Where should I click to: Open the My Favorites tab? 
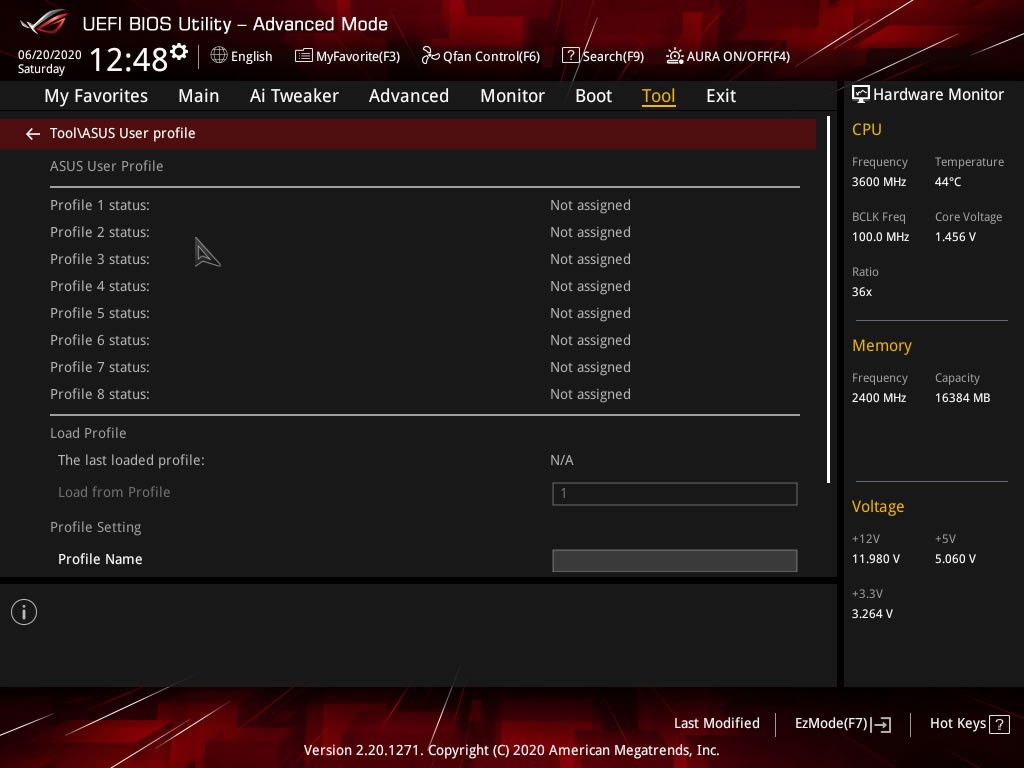point(96,96)
